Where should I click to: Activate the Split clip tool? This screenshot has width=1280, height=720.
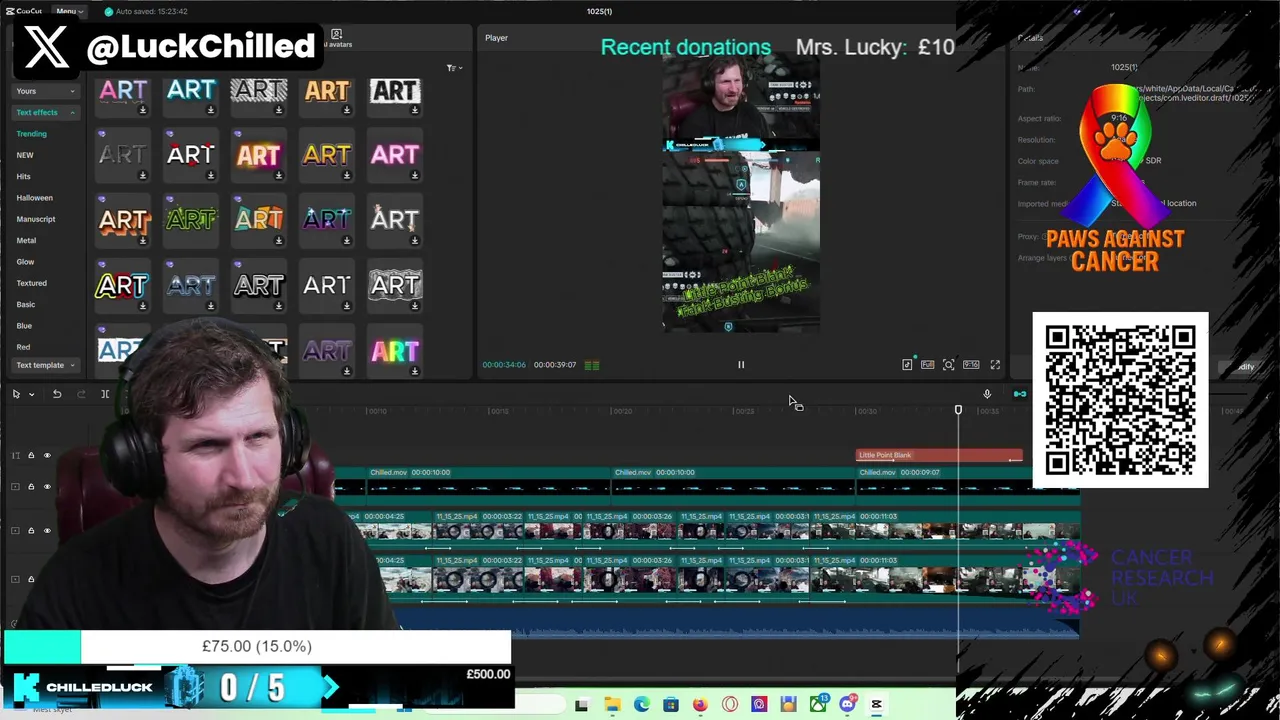[105, 394]
